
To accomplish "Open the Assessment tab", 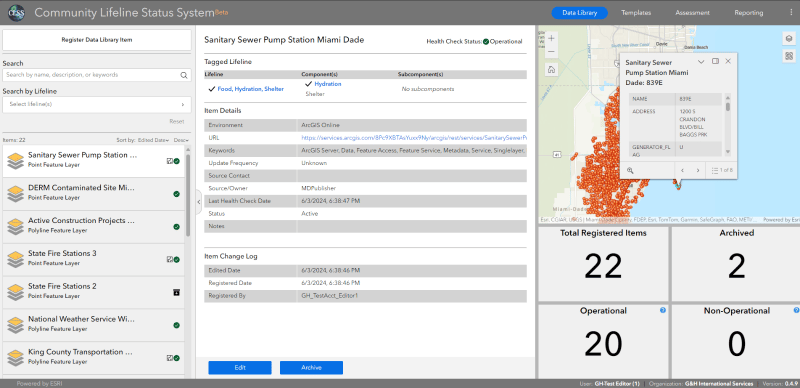I will coord(692,13).
